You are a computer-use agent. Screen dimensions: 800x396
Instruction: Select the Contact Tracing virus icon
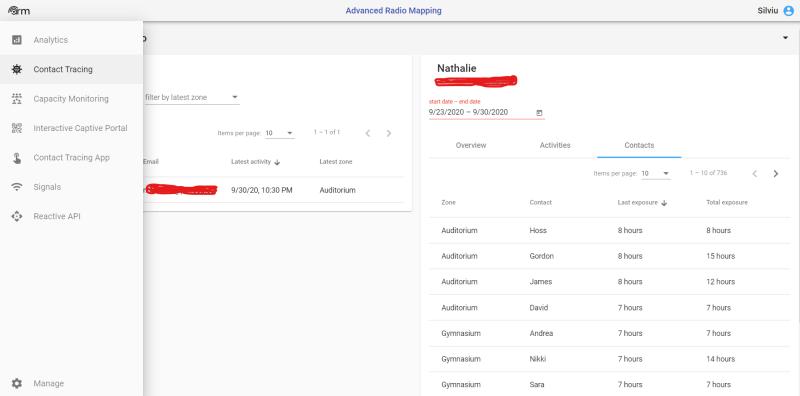pos(17,69)
